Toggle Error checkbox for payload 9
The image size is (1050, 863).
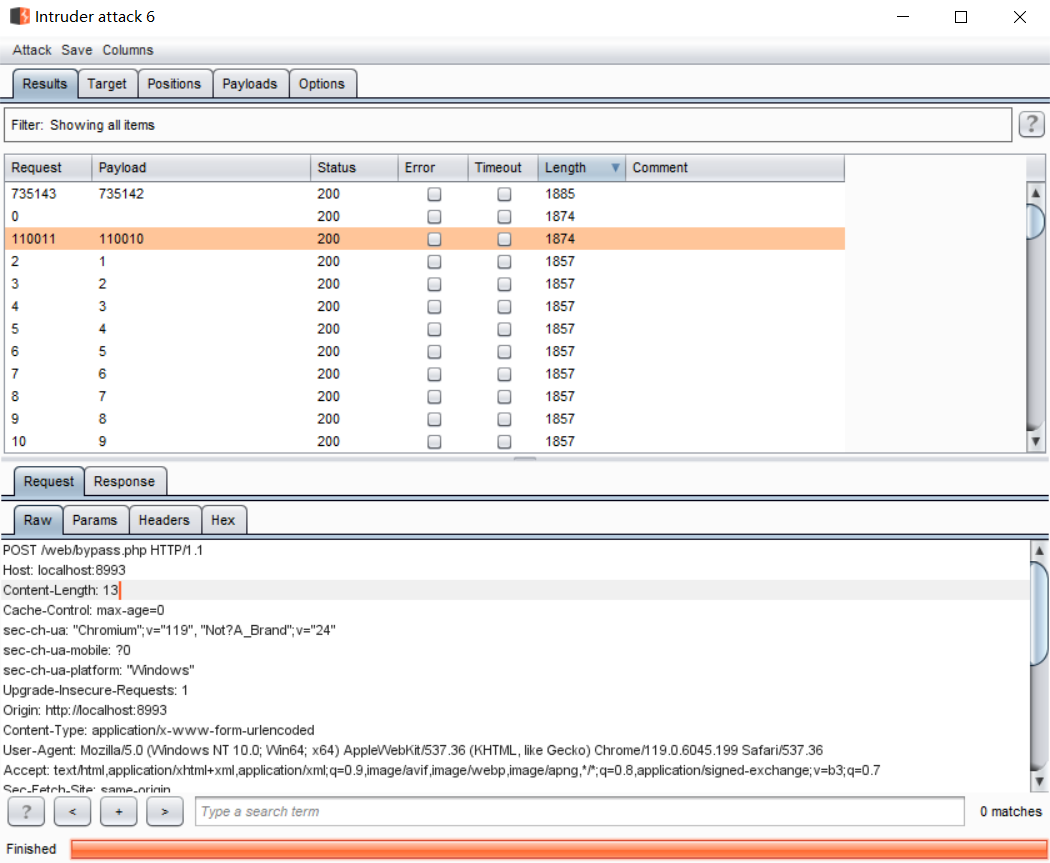point(434,441)
